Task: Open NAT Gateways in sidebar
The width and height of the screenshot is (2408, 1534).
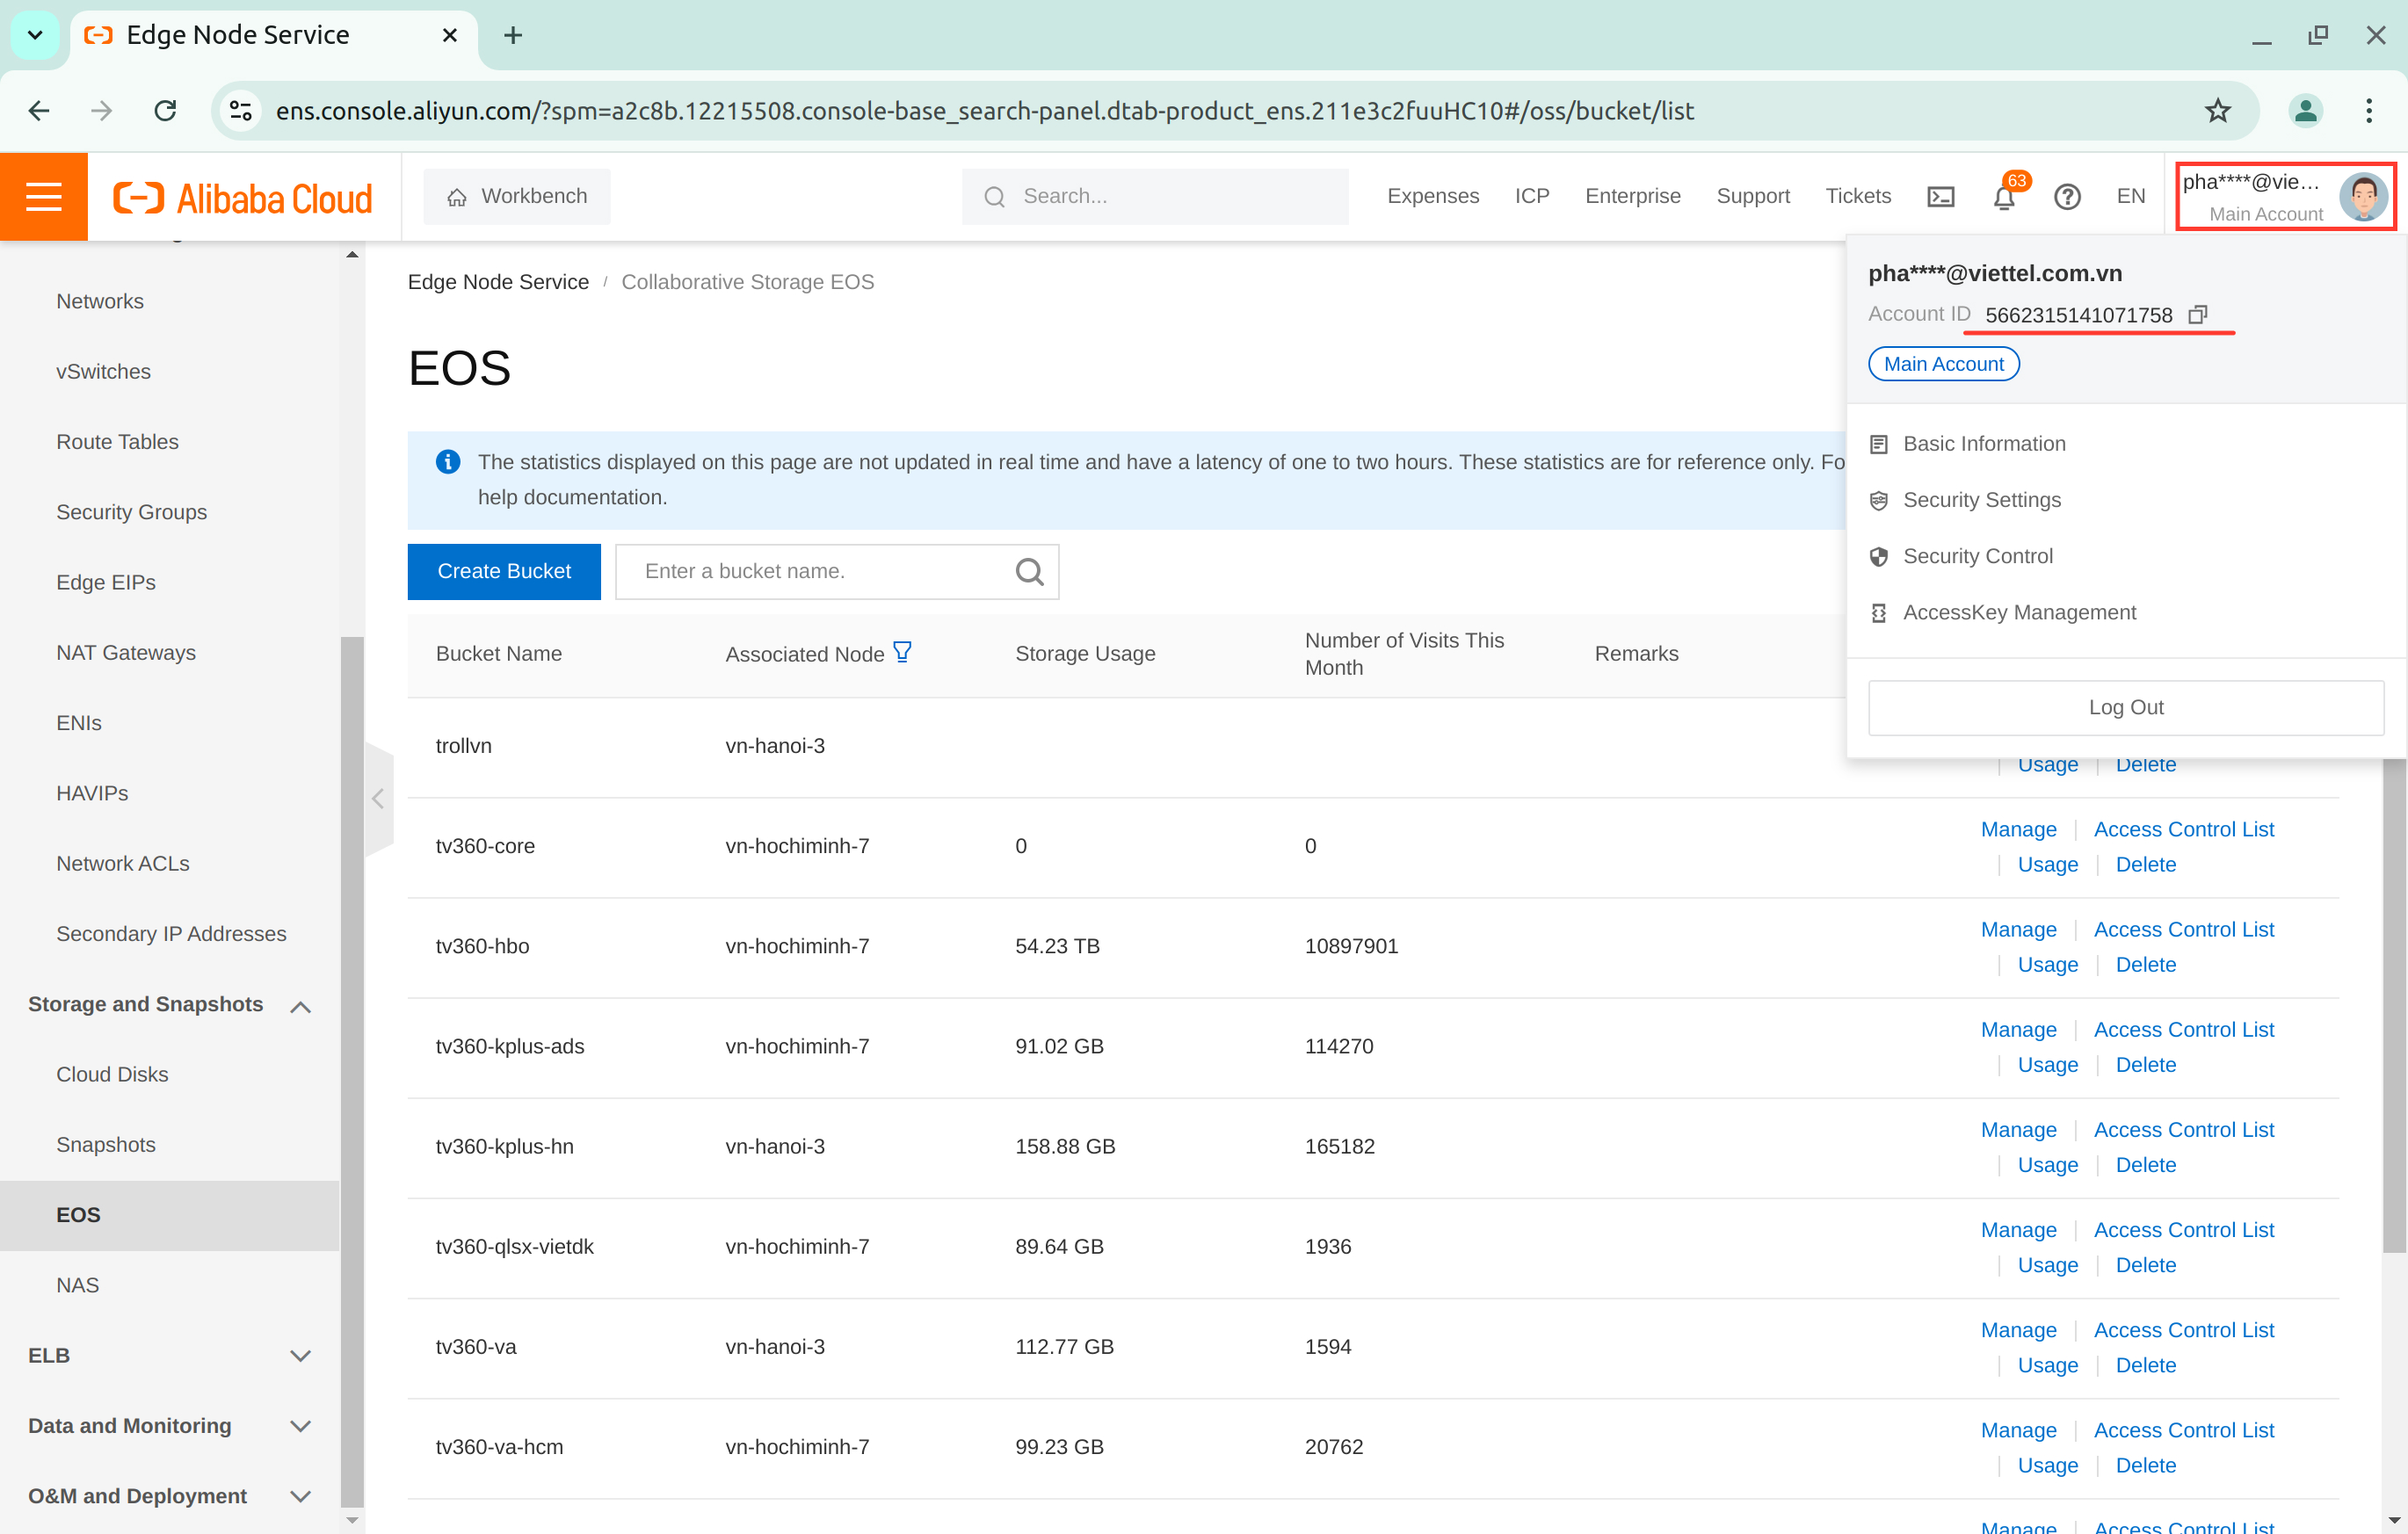Action: tap(126, 652)
